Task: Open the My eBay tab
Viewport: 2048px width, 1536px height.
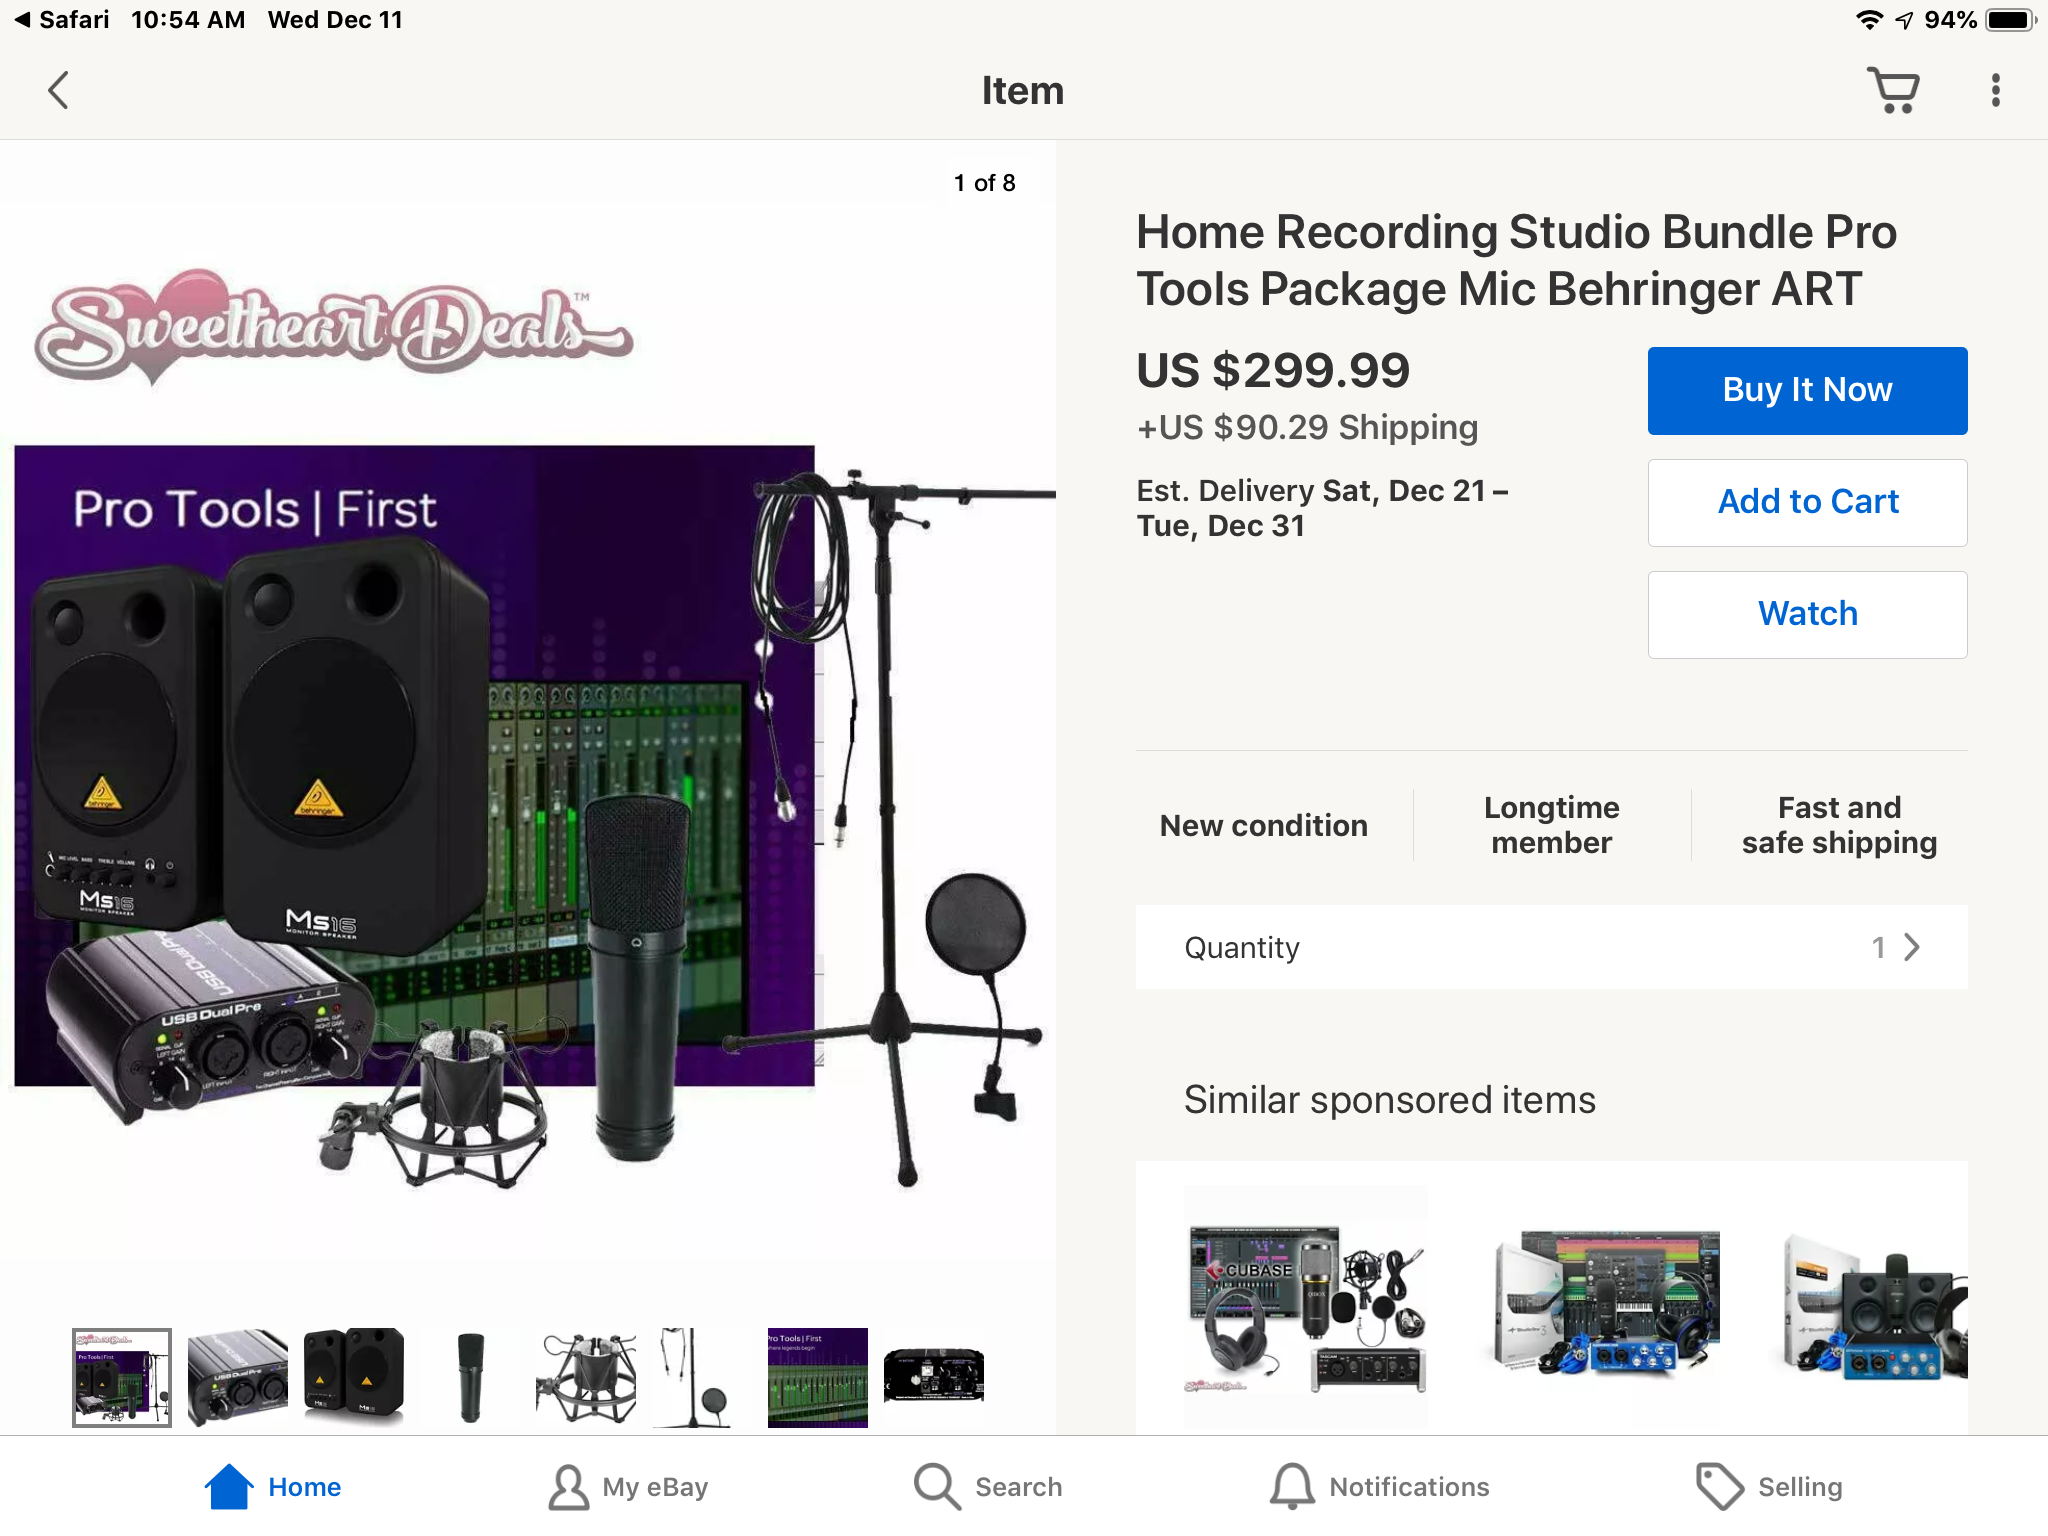Action: (628, 1487)
